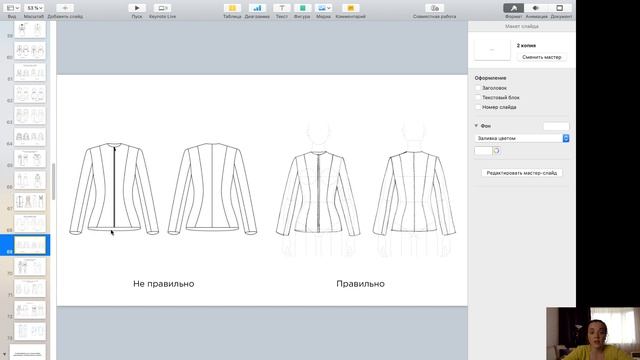Open Keynote Live from the toolbar

(x=162, y=8)
